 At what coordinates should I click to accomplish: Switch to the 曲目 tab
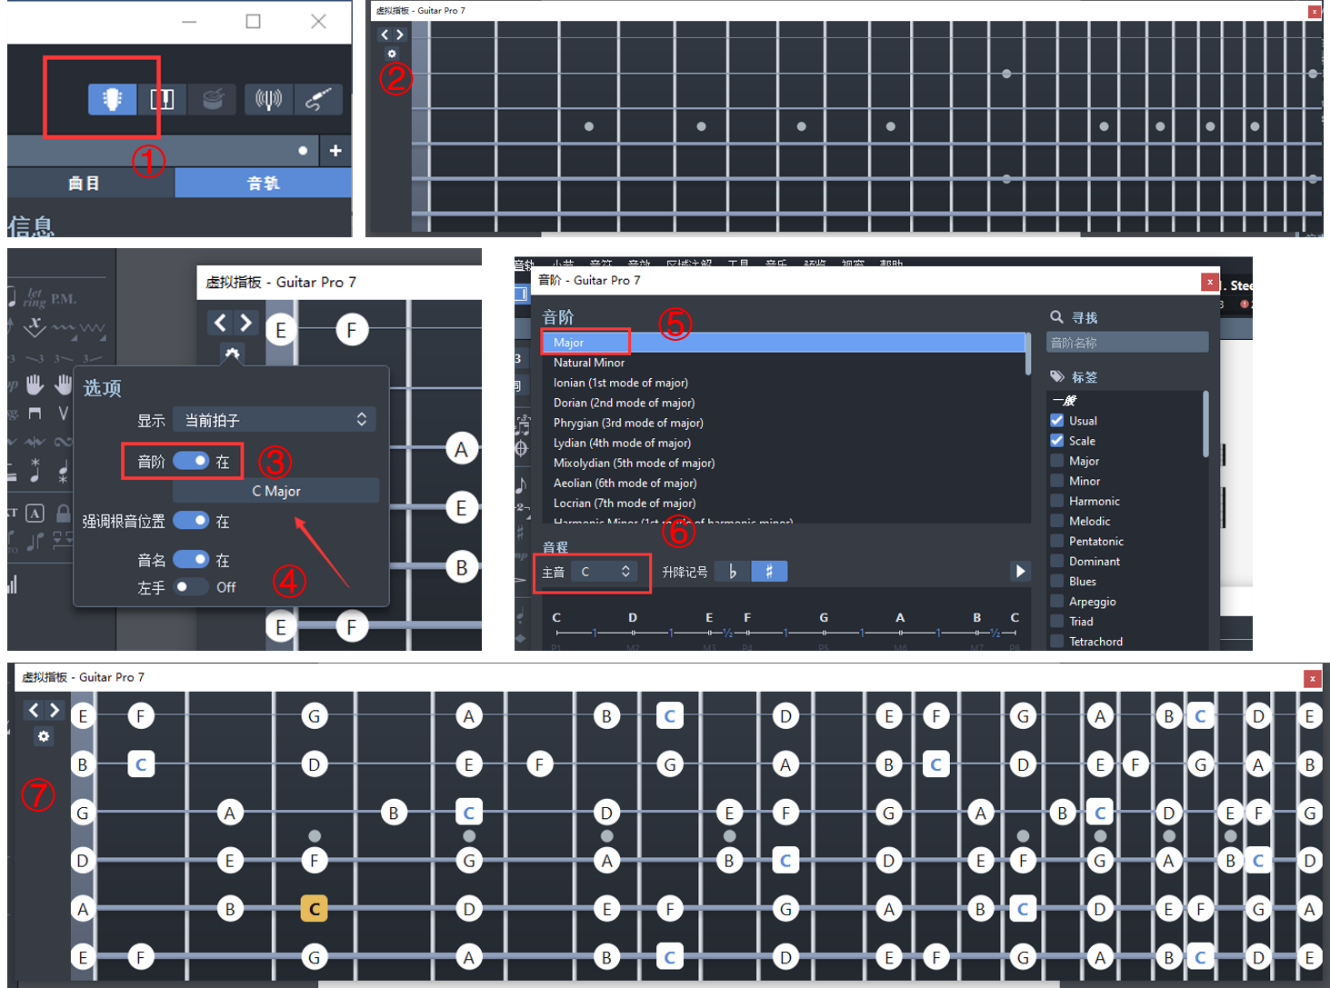(x=84, y=183)
